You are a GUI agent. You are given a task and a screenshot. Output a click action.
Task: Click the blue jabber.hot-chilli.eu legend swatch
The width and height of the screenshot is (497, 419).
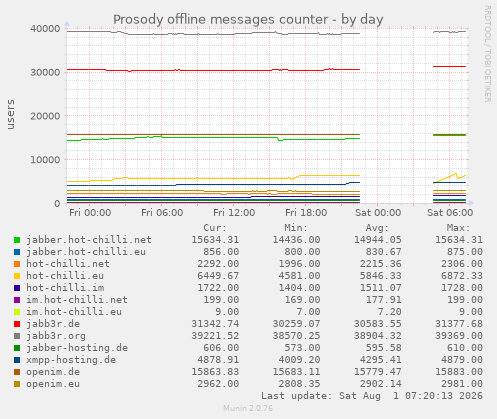[x=17, y=252]
